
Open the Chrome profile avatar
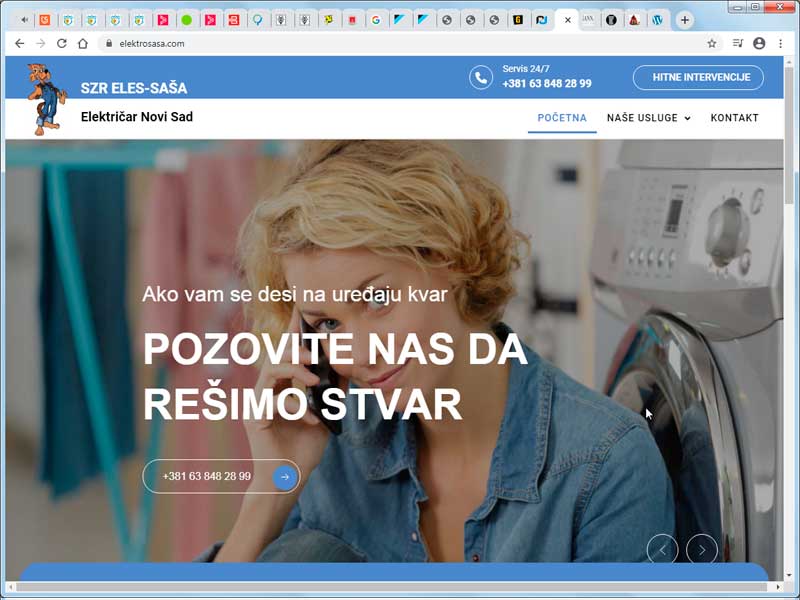click(759, 43)
